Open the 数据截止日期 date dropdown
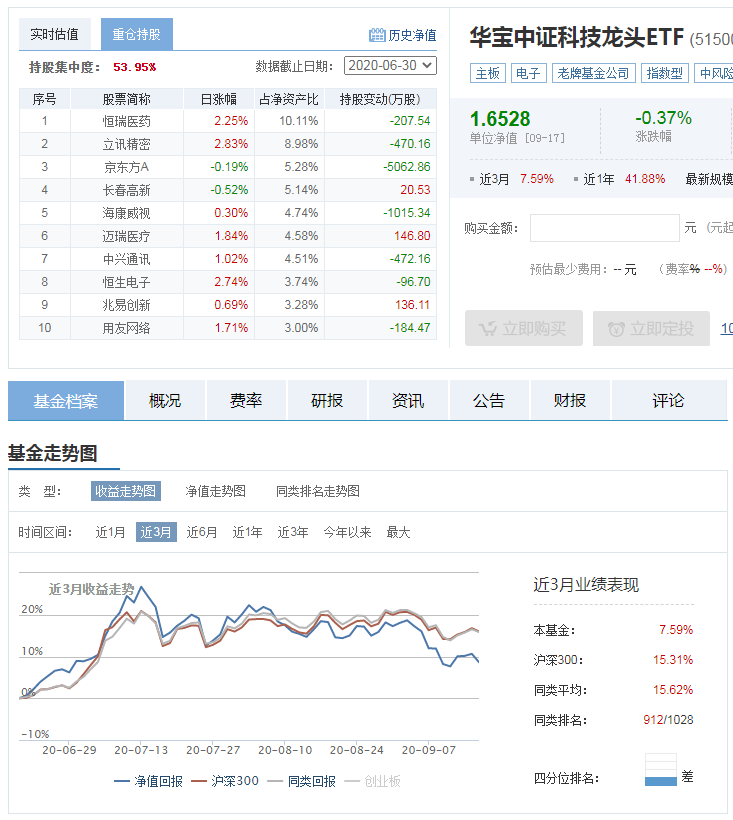The image size is (733, 820). point(390,66)
